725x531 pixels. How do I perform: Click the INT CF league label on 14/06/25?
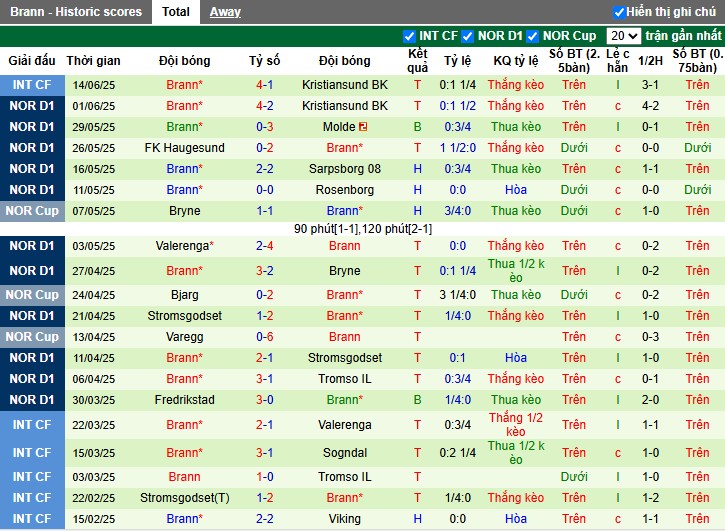[32, 85]
